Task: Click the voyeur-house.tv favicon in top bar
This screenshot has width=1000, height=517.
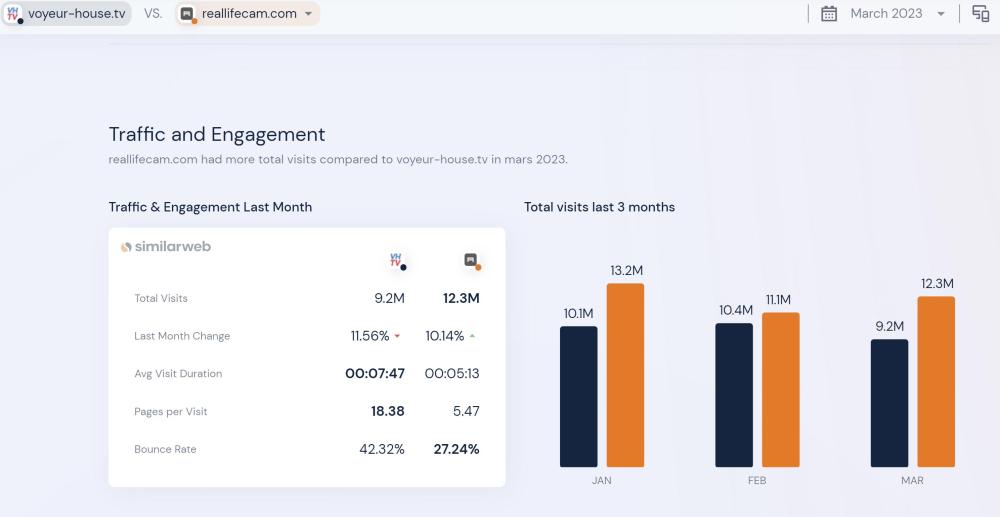Action: (14, 14)
